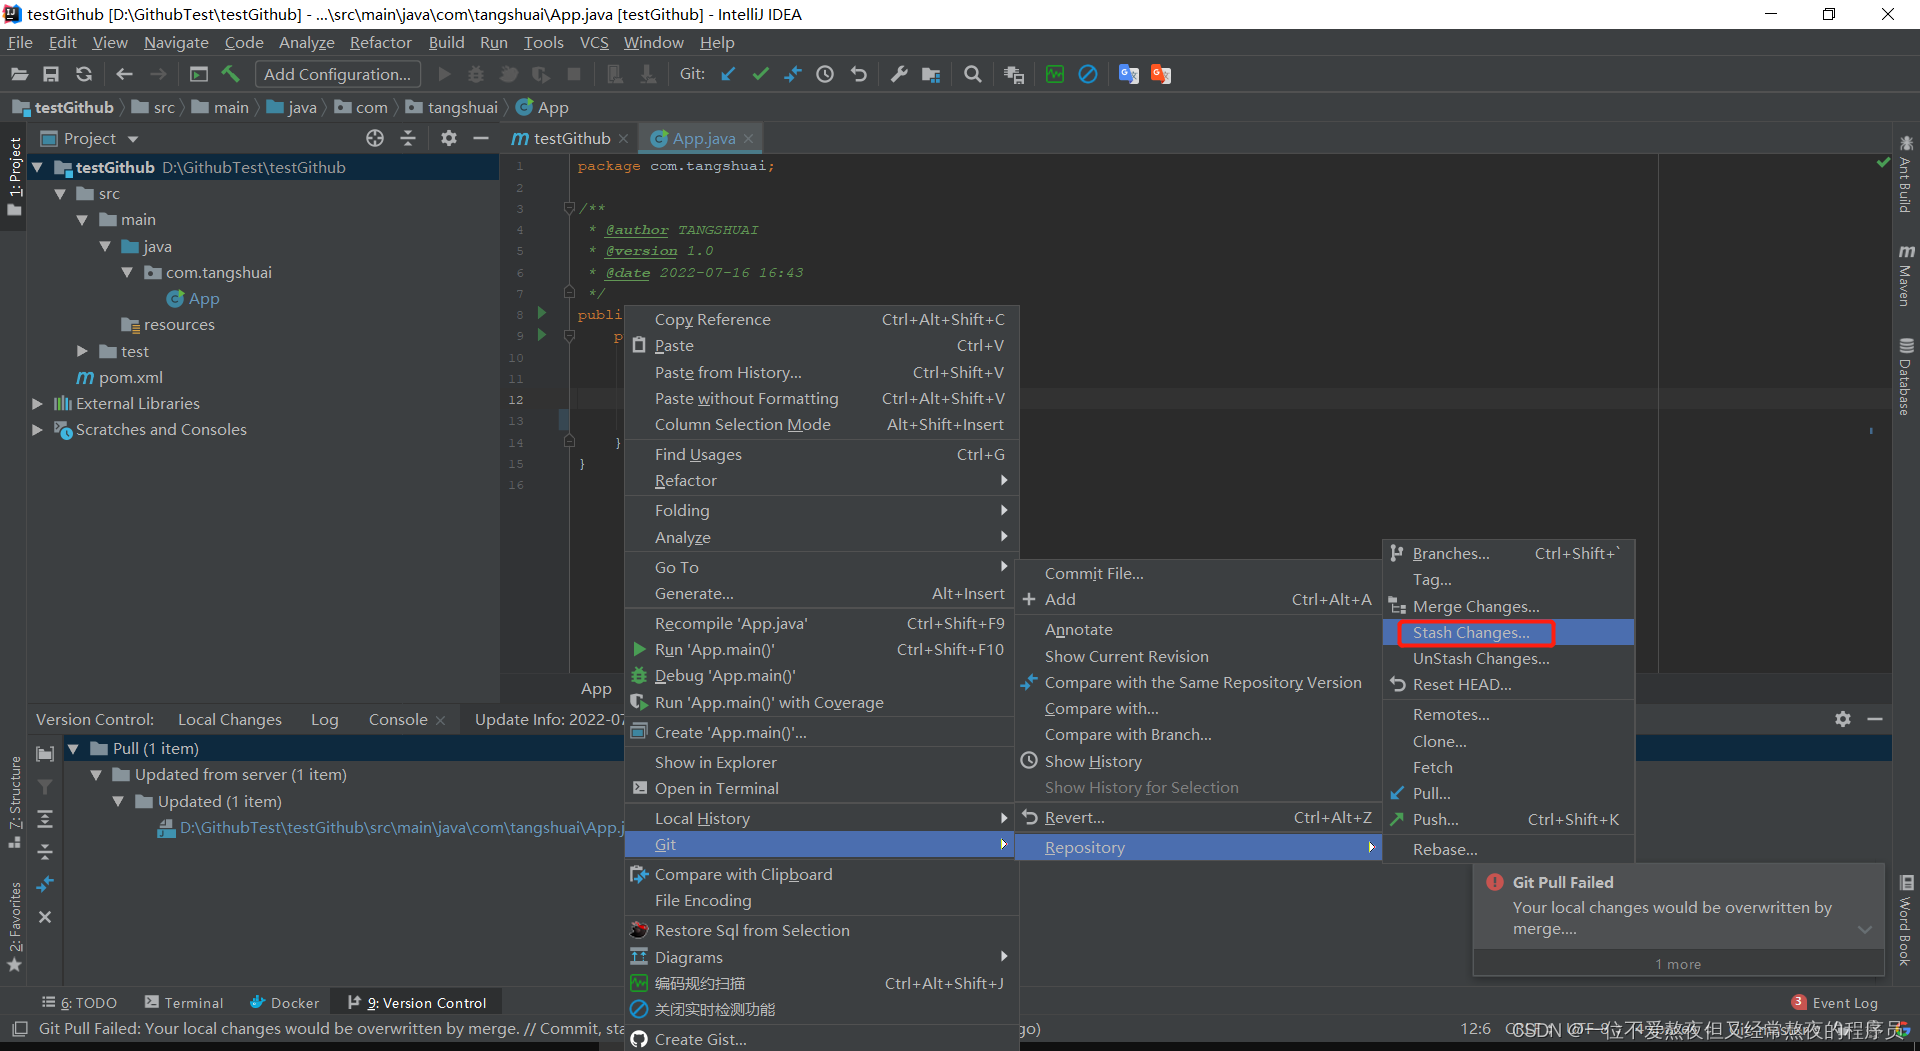The image size is (1920, 1051).
Task: Choose Commit File... in Git submenu
Action: click(1197, 573)
